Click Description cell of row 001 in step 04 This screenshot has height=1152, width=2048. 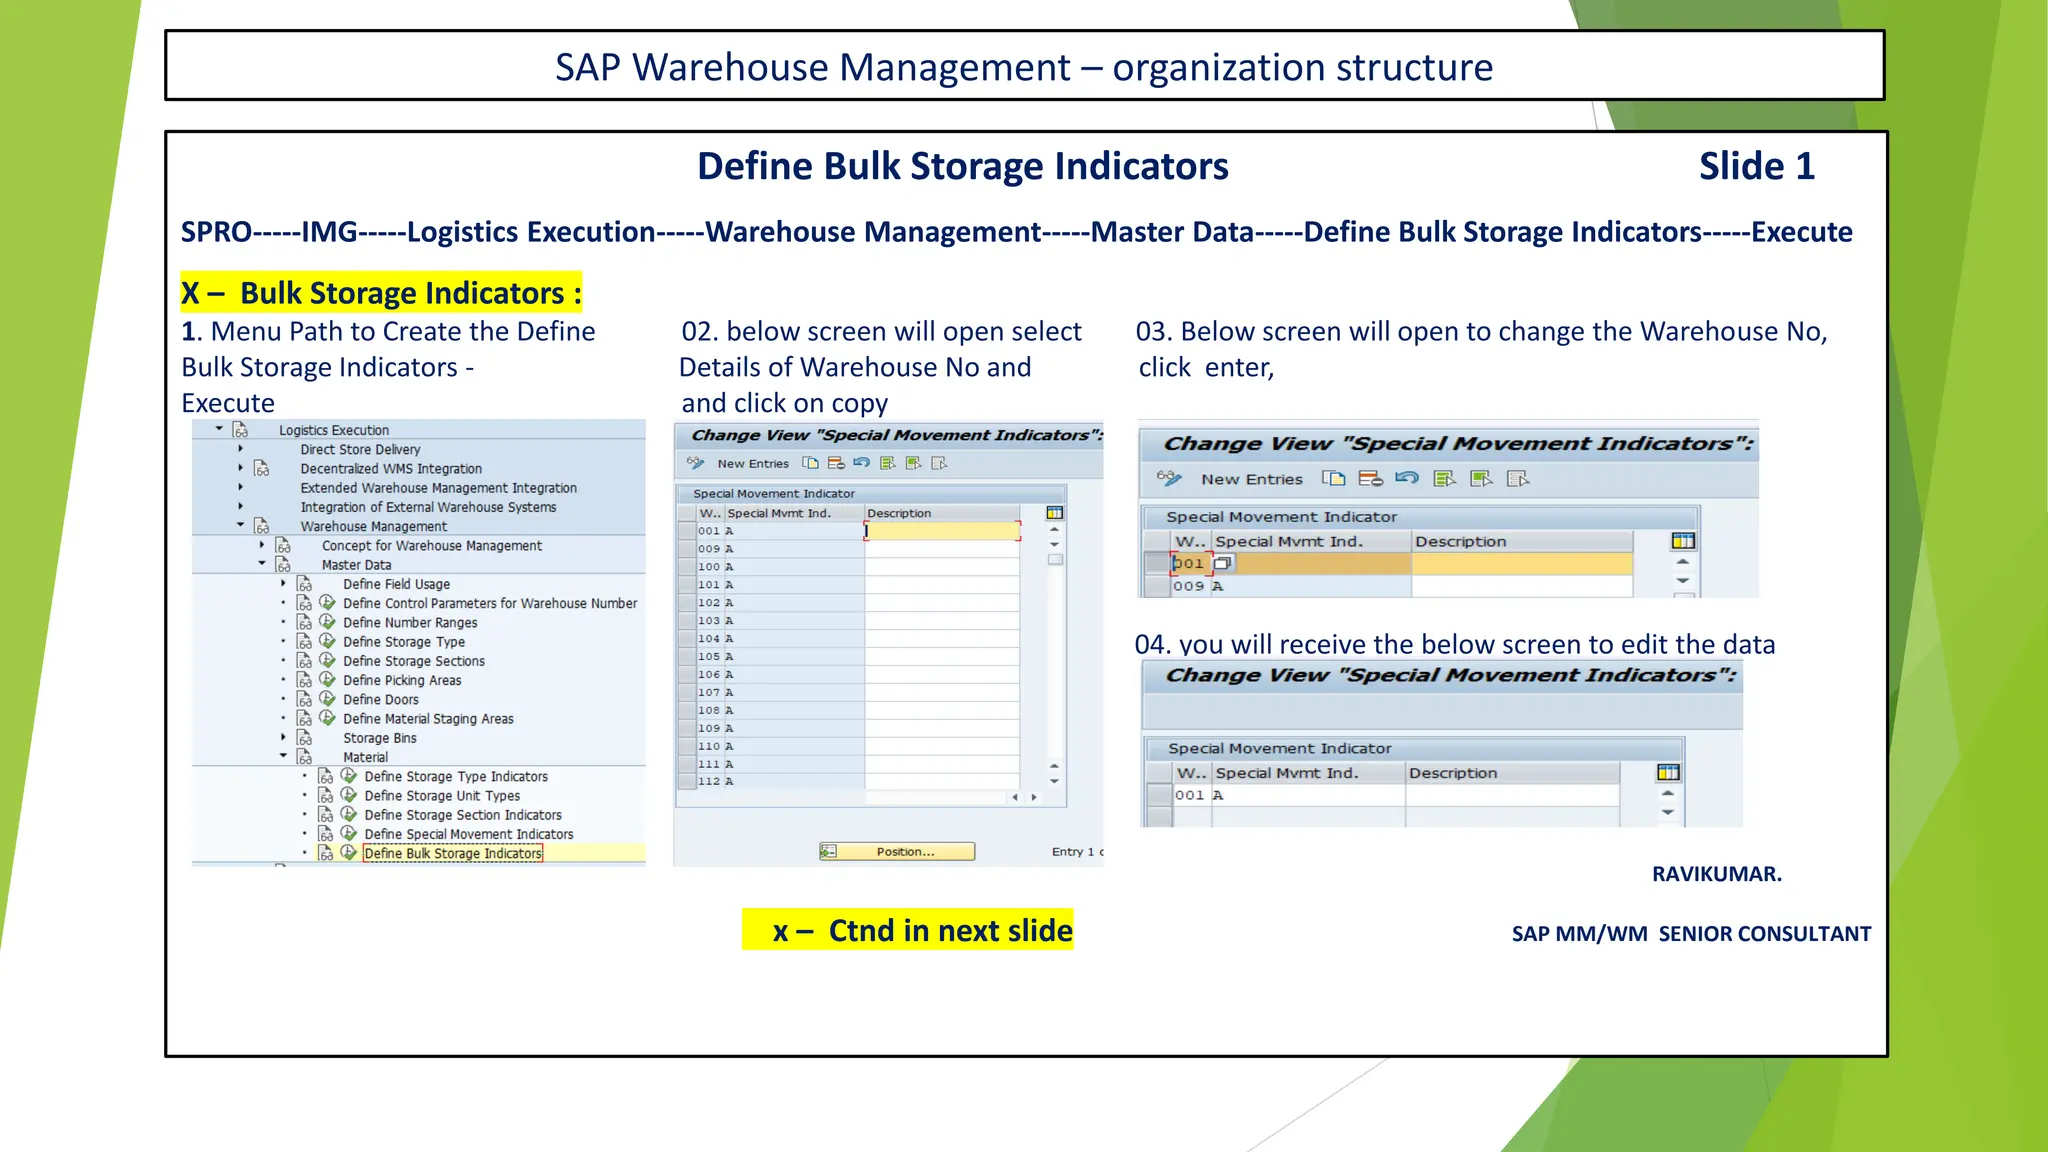click(x=1512, y=796)
